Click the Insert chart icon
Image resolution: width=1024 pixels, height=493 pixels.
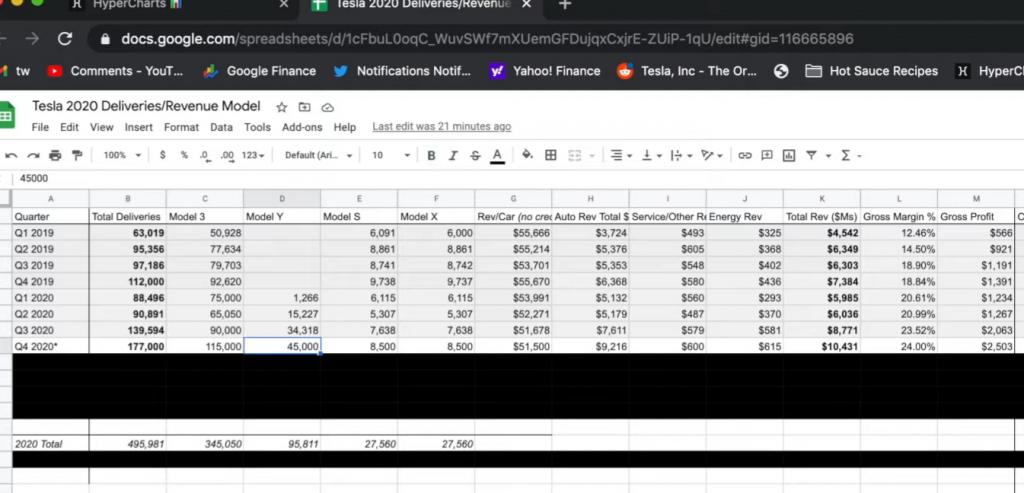pyautogui.click(x=788, y=155)
